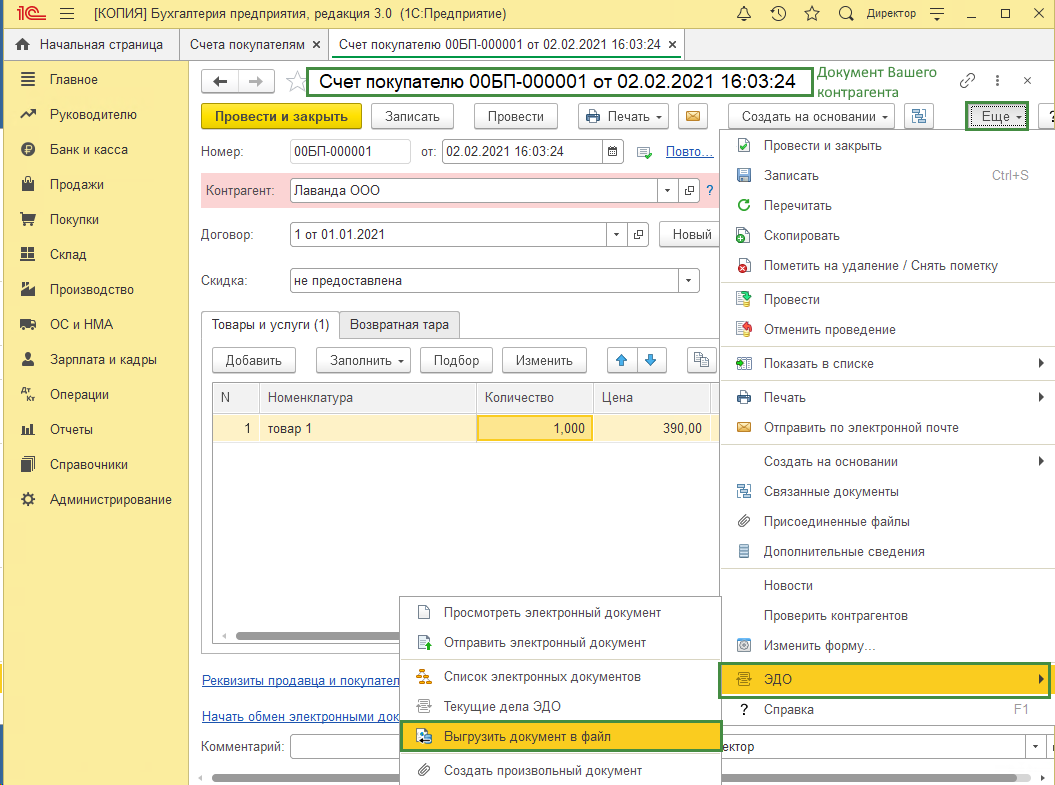Screen dimensions: 1055x785
Task: Click Записать toolbar button
Action: click(x=412, y=116)
